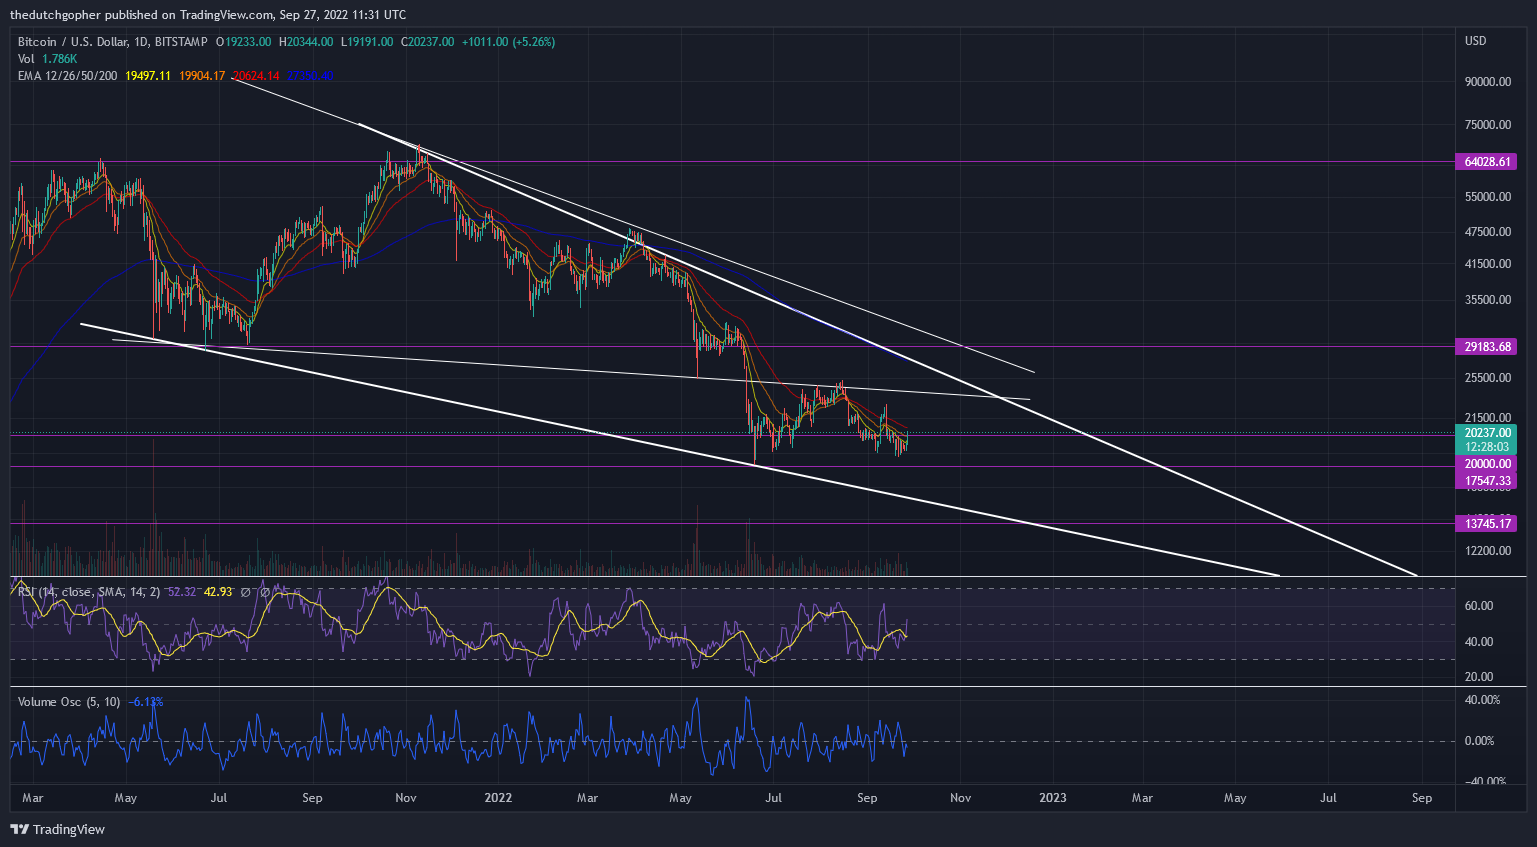
Task: Click the 21500.00 price axis tick
Action: point(1488,418)
